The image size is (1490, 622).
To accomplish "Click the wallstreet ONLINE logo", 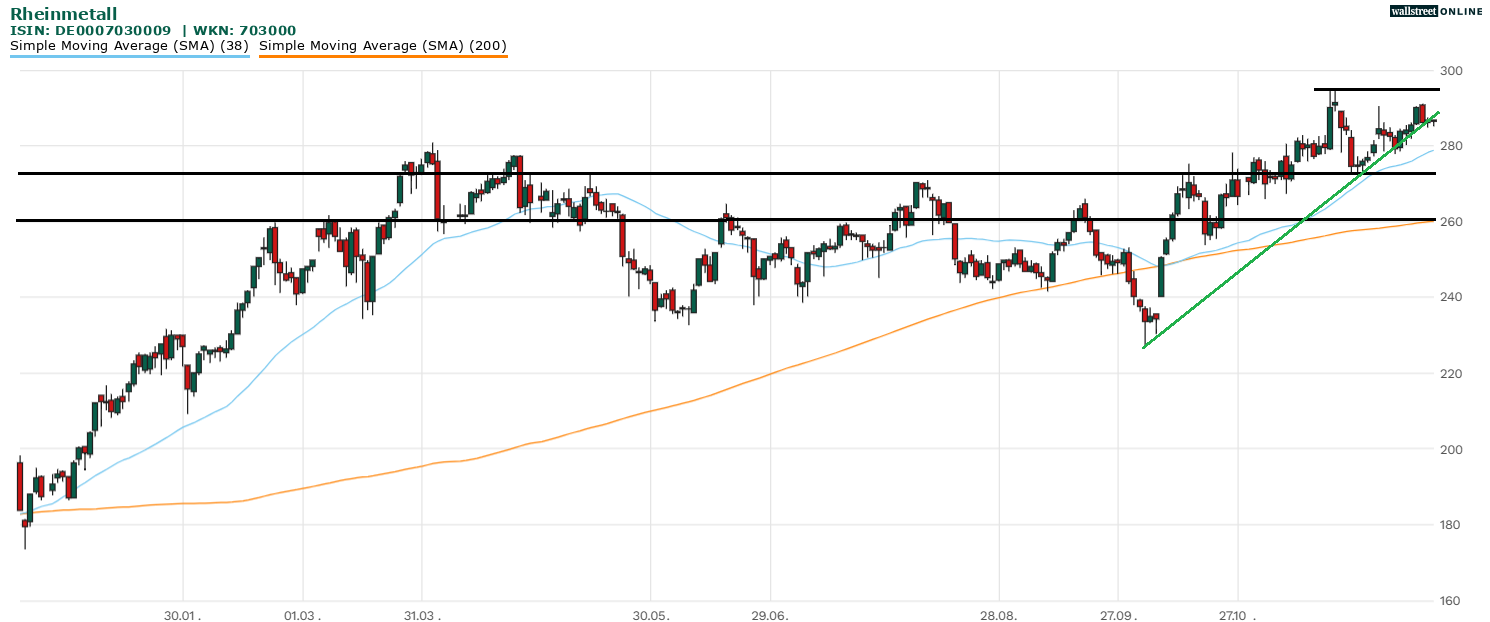I will coord(1439,11).
